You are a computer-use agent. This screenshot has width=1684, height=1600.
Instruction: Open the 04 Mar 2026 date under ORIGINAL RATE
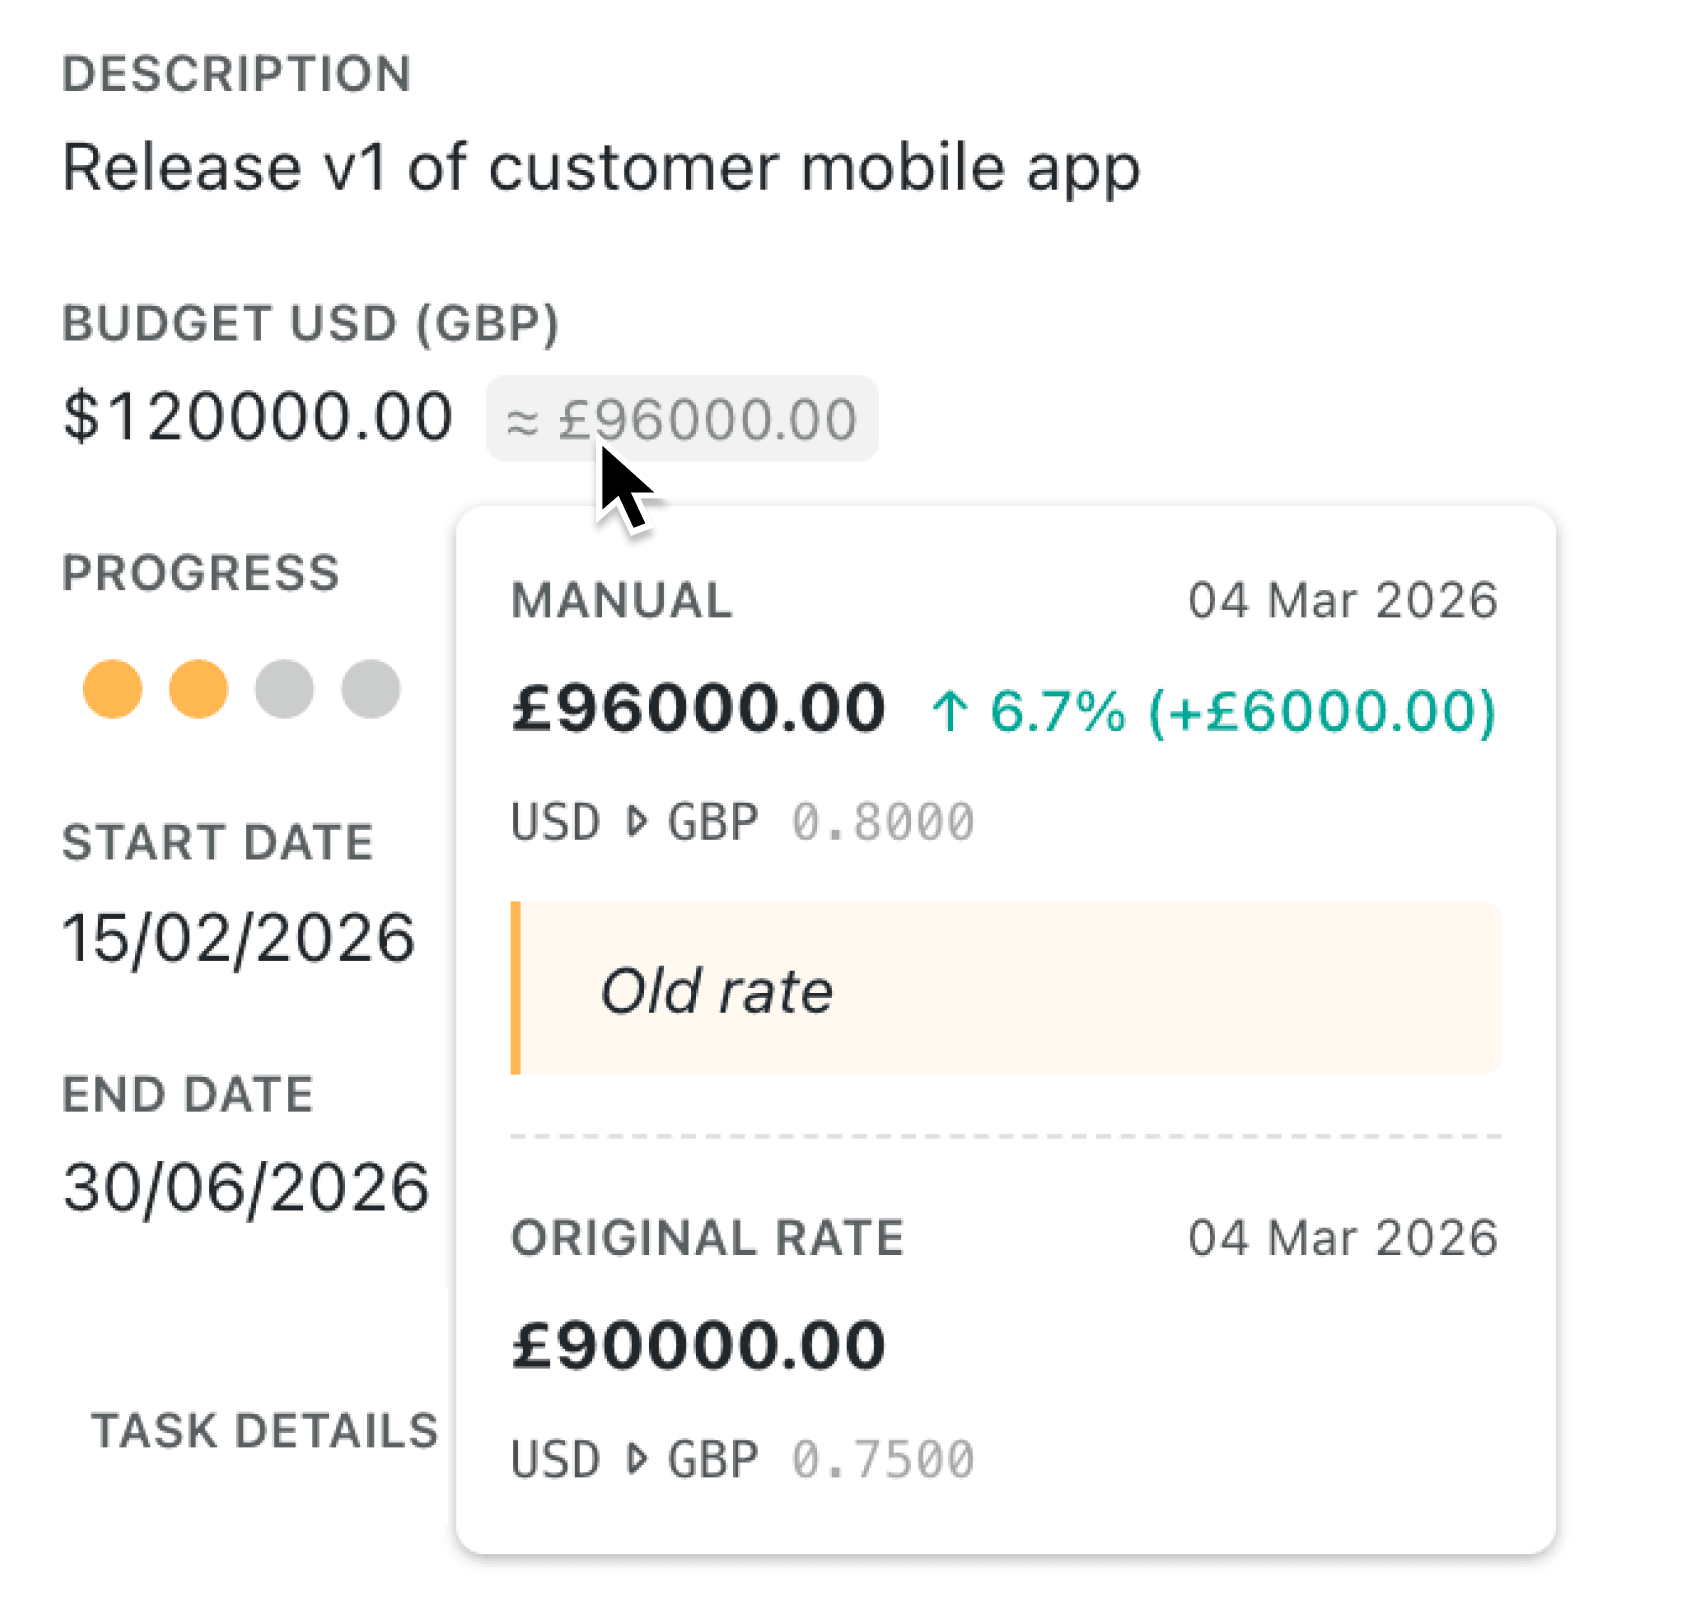pyautogui.click(x=1344, y=1236)
